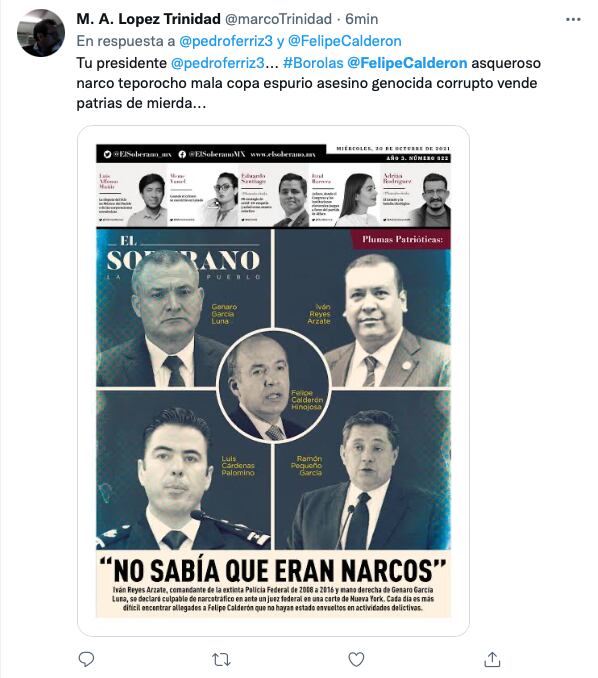598x678 pixels.
Task: Open M. A. Lopez Trinidad's profile avatar
Action: coord(41,33)
